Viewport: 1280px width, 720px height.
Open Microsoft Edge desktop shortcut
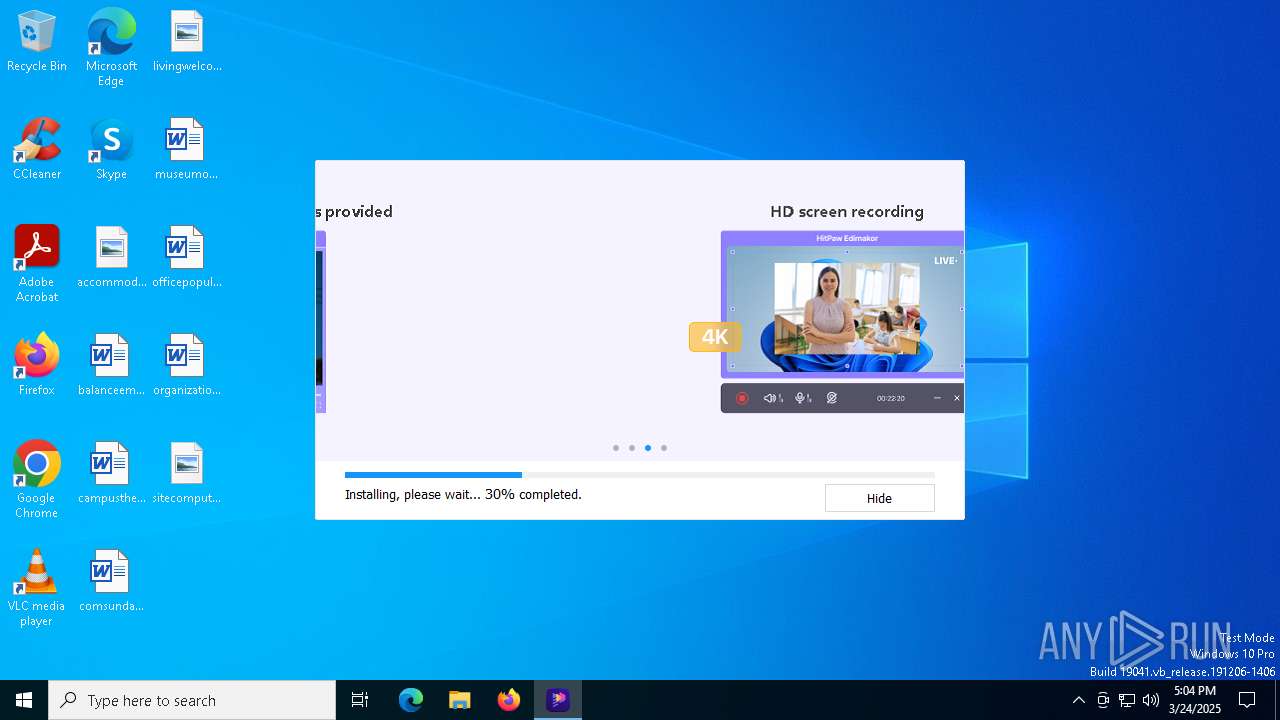point(111,48)
